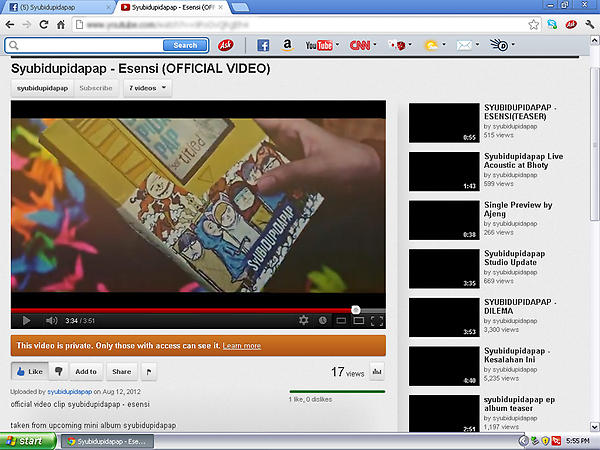This screenshot has height=450, width=600.
Task: Open the syubidupidapap uploader link
Action: click(x=70, y=391)
